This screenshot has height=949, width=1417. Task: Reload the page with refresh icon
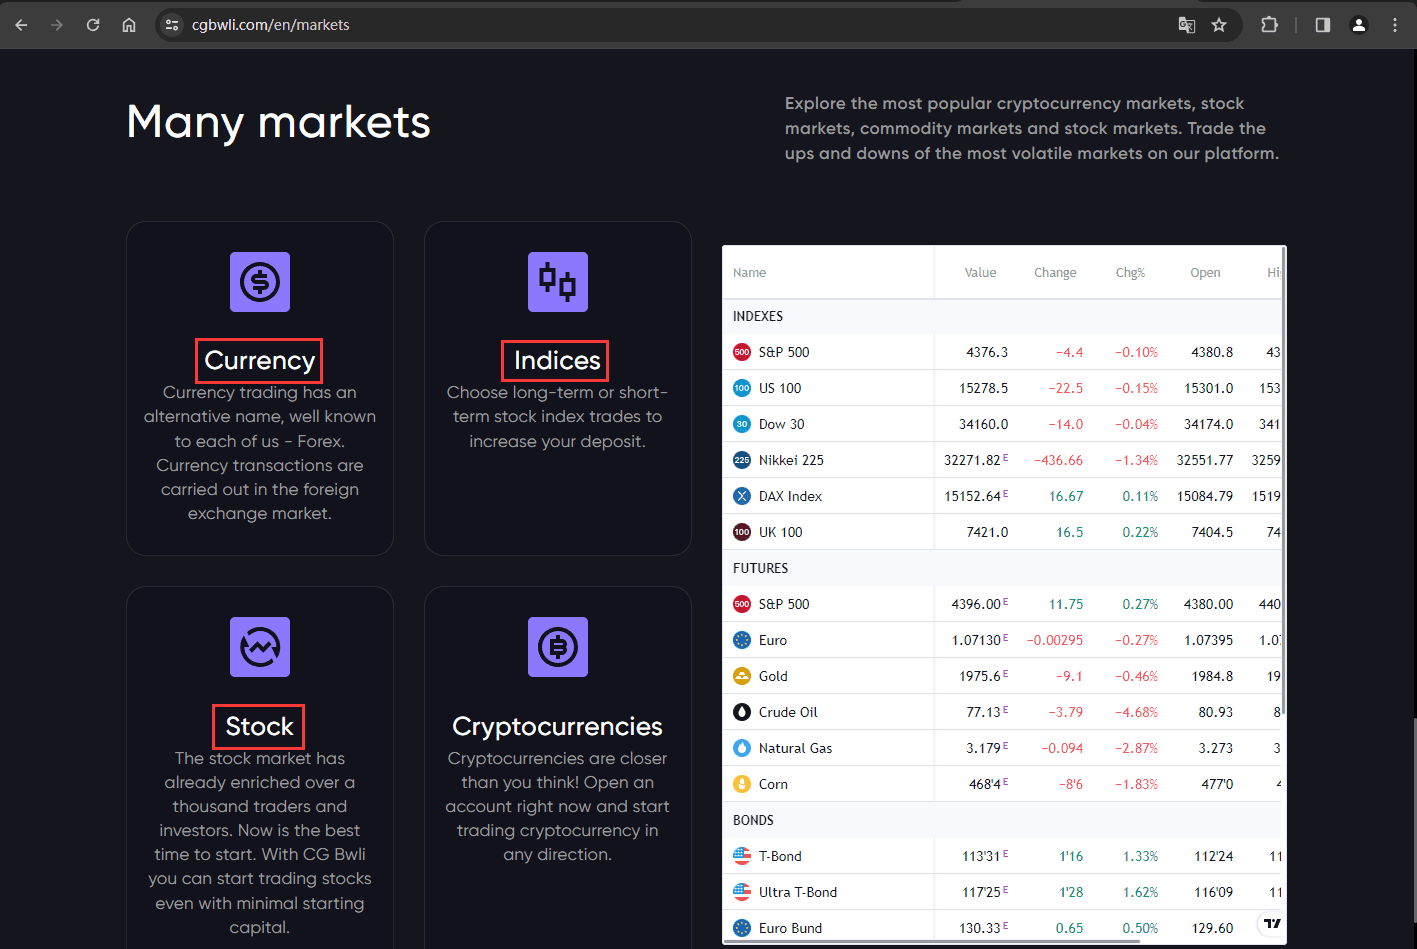click(93, 25)
